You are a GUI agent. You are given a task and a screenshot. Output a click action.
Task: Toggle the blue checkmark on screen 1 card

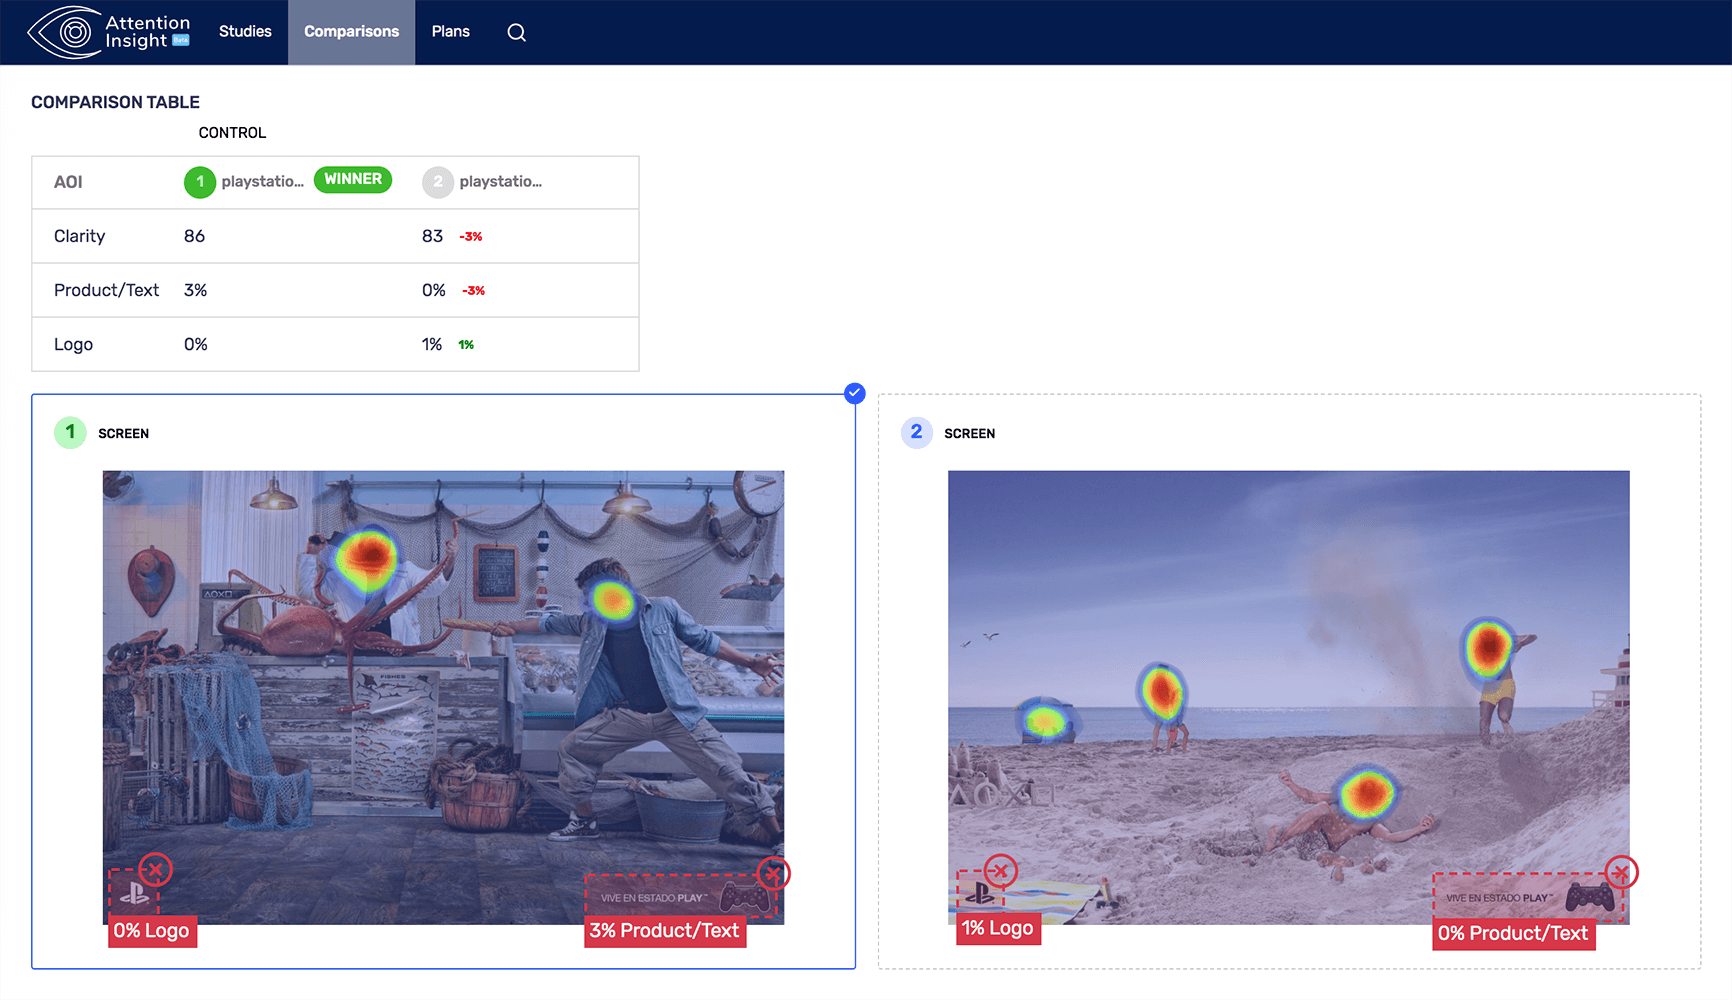coord(854,393)
